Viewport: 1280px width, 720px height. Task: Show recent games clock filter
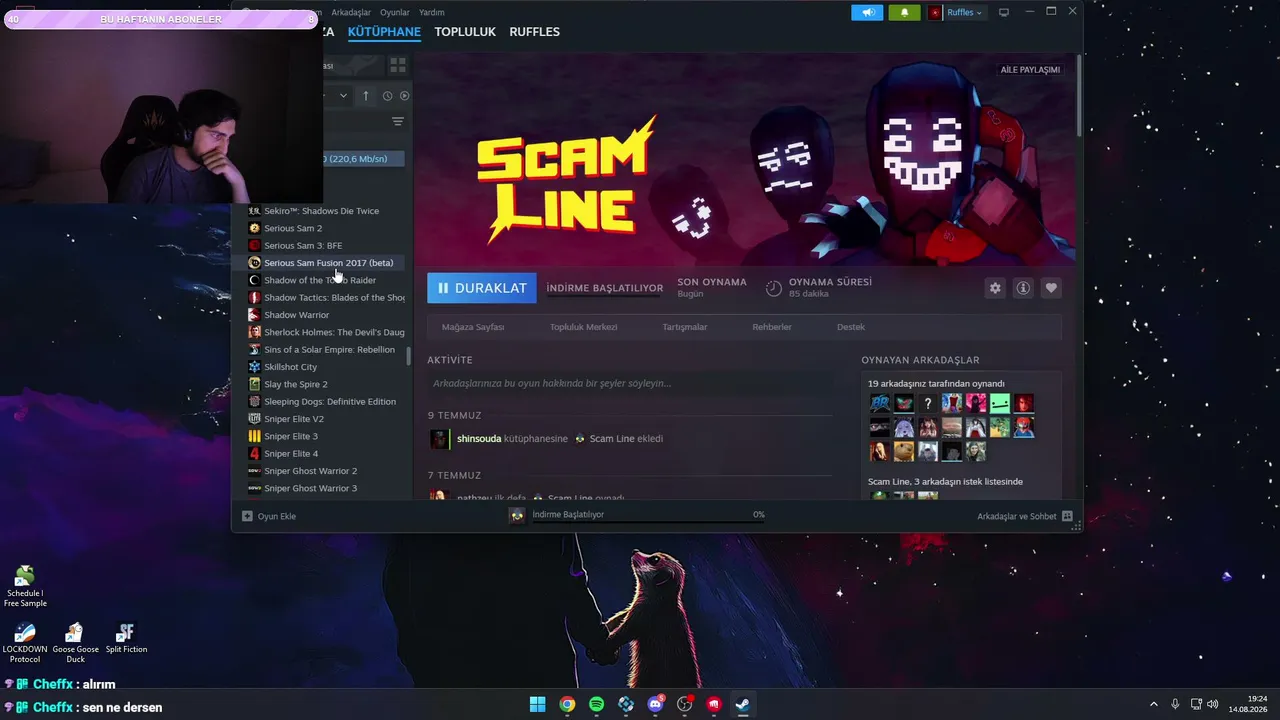pyautogui.click(x=387, y=96)
